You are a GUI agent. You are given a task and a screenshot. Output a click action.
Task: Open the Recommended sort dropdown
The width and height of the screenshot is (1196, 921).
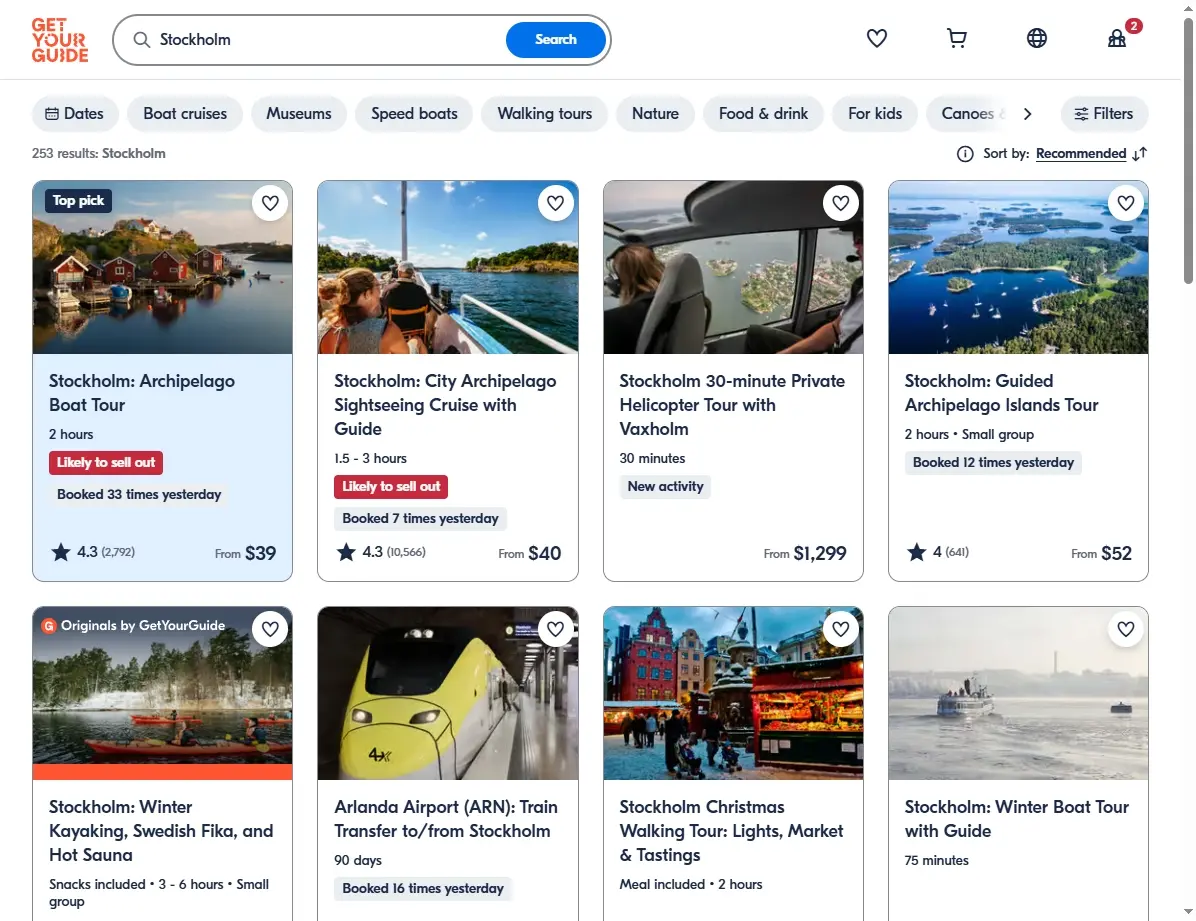click(1081, 154)
